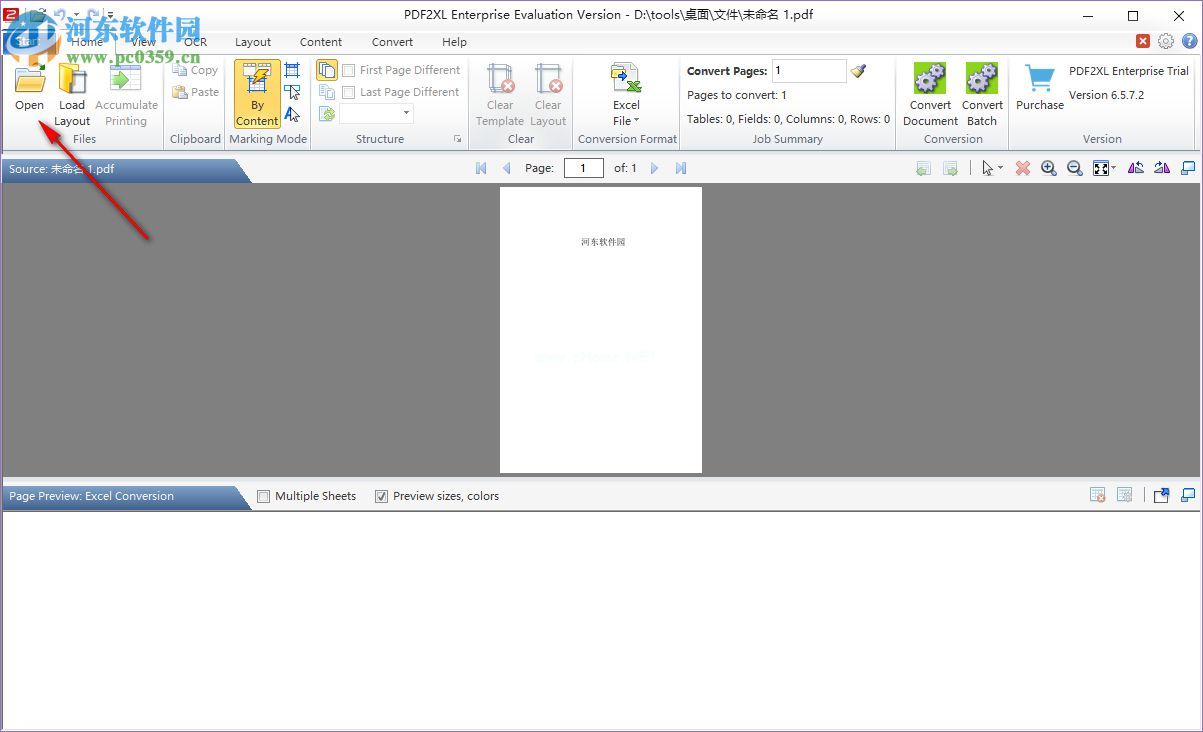This screenshot has height=732, width=1203.
Task: Go to the next page arrow
Action: pos(655,168)
